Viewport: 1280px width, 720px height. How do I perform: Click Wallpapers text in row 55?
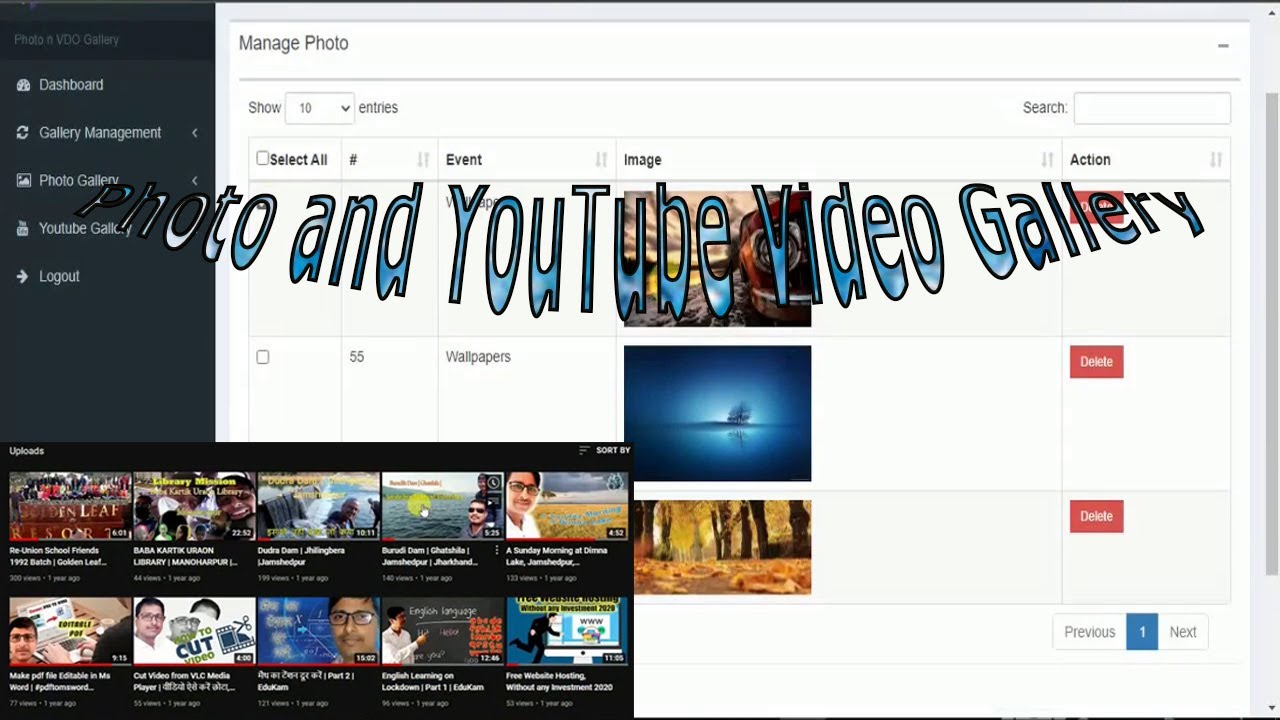pyautogui.click(x=478, y=357)
